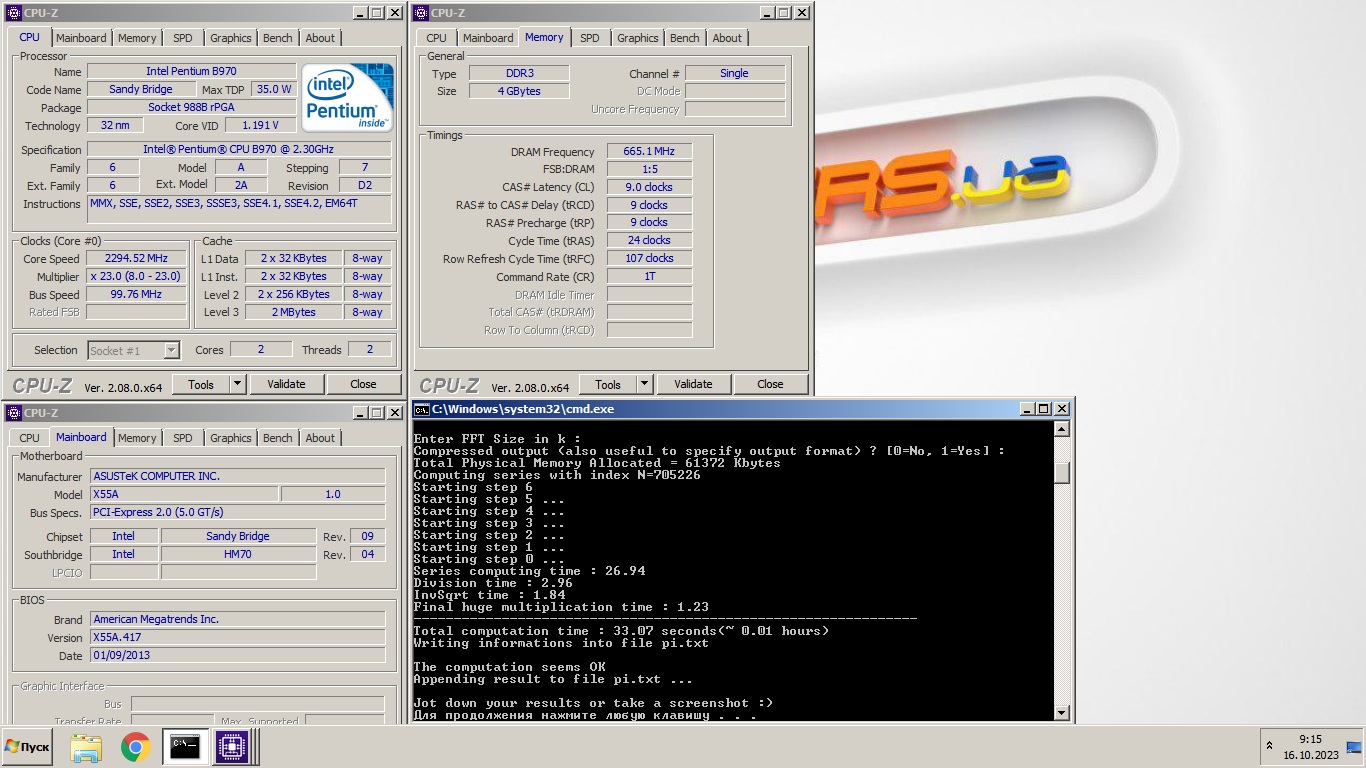Click Tools button in CPU window

click(x=201, y=384)
